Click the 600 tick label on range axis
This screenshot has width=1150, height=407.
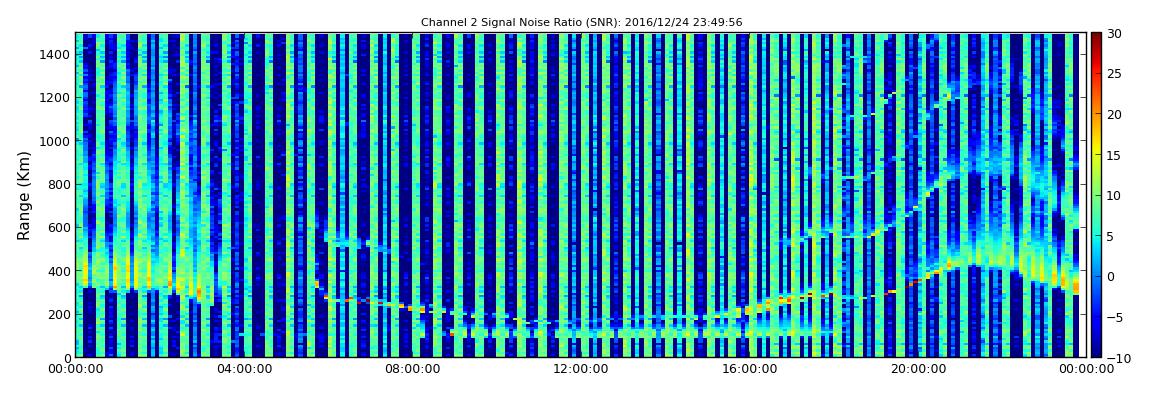pos(59,227)
